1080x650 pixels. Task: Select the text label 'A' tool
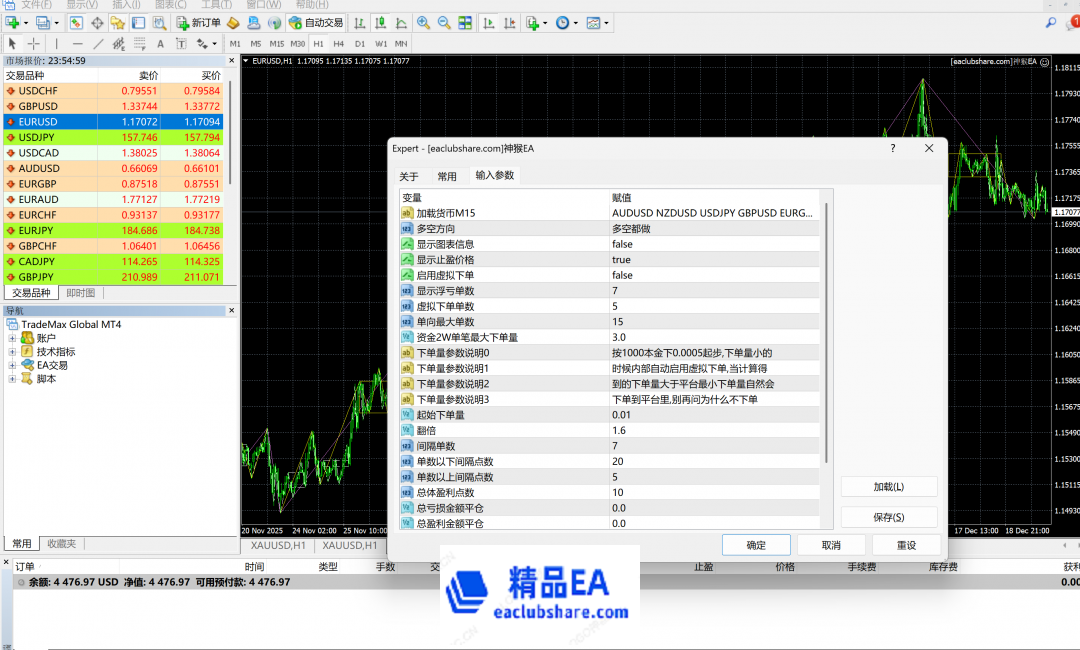160,44
